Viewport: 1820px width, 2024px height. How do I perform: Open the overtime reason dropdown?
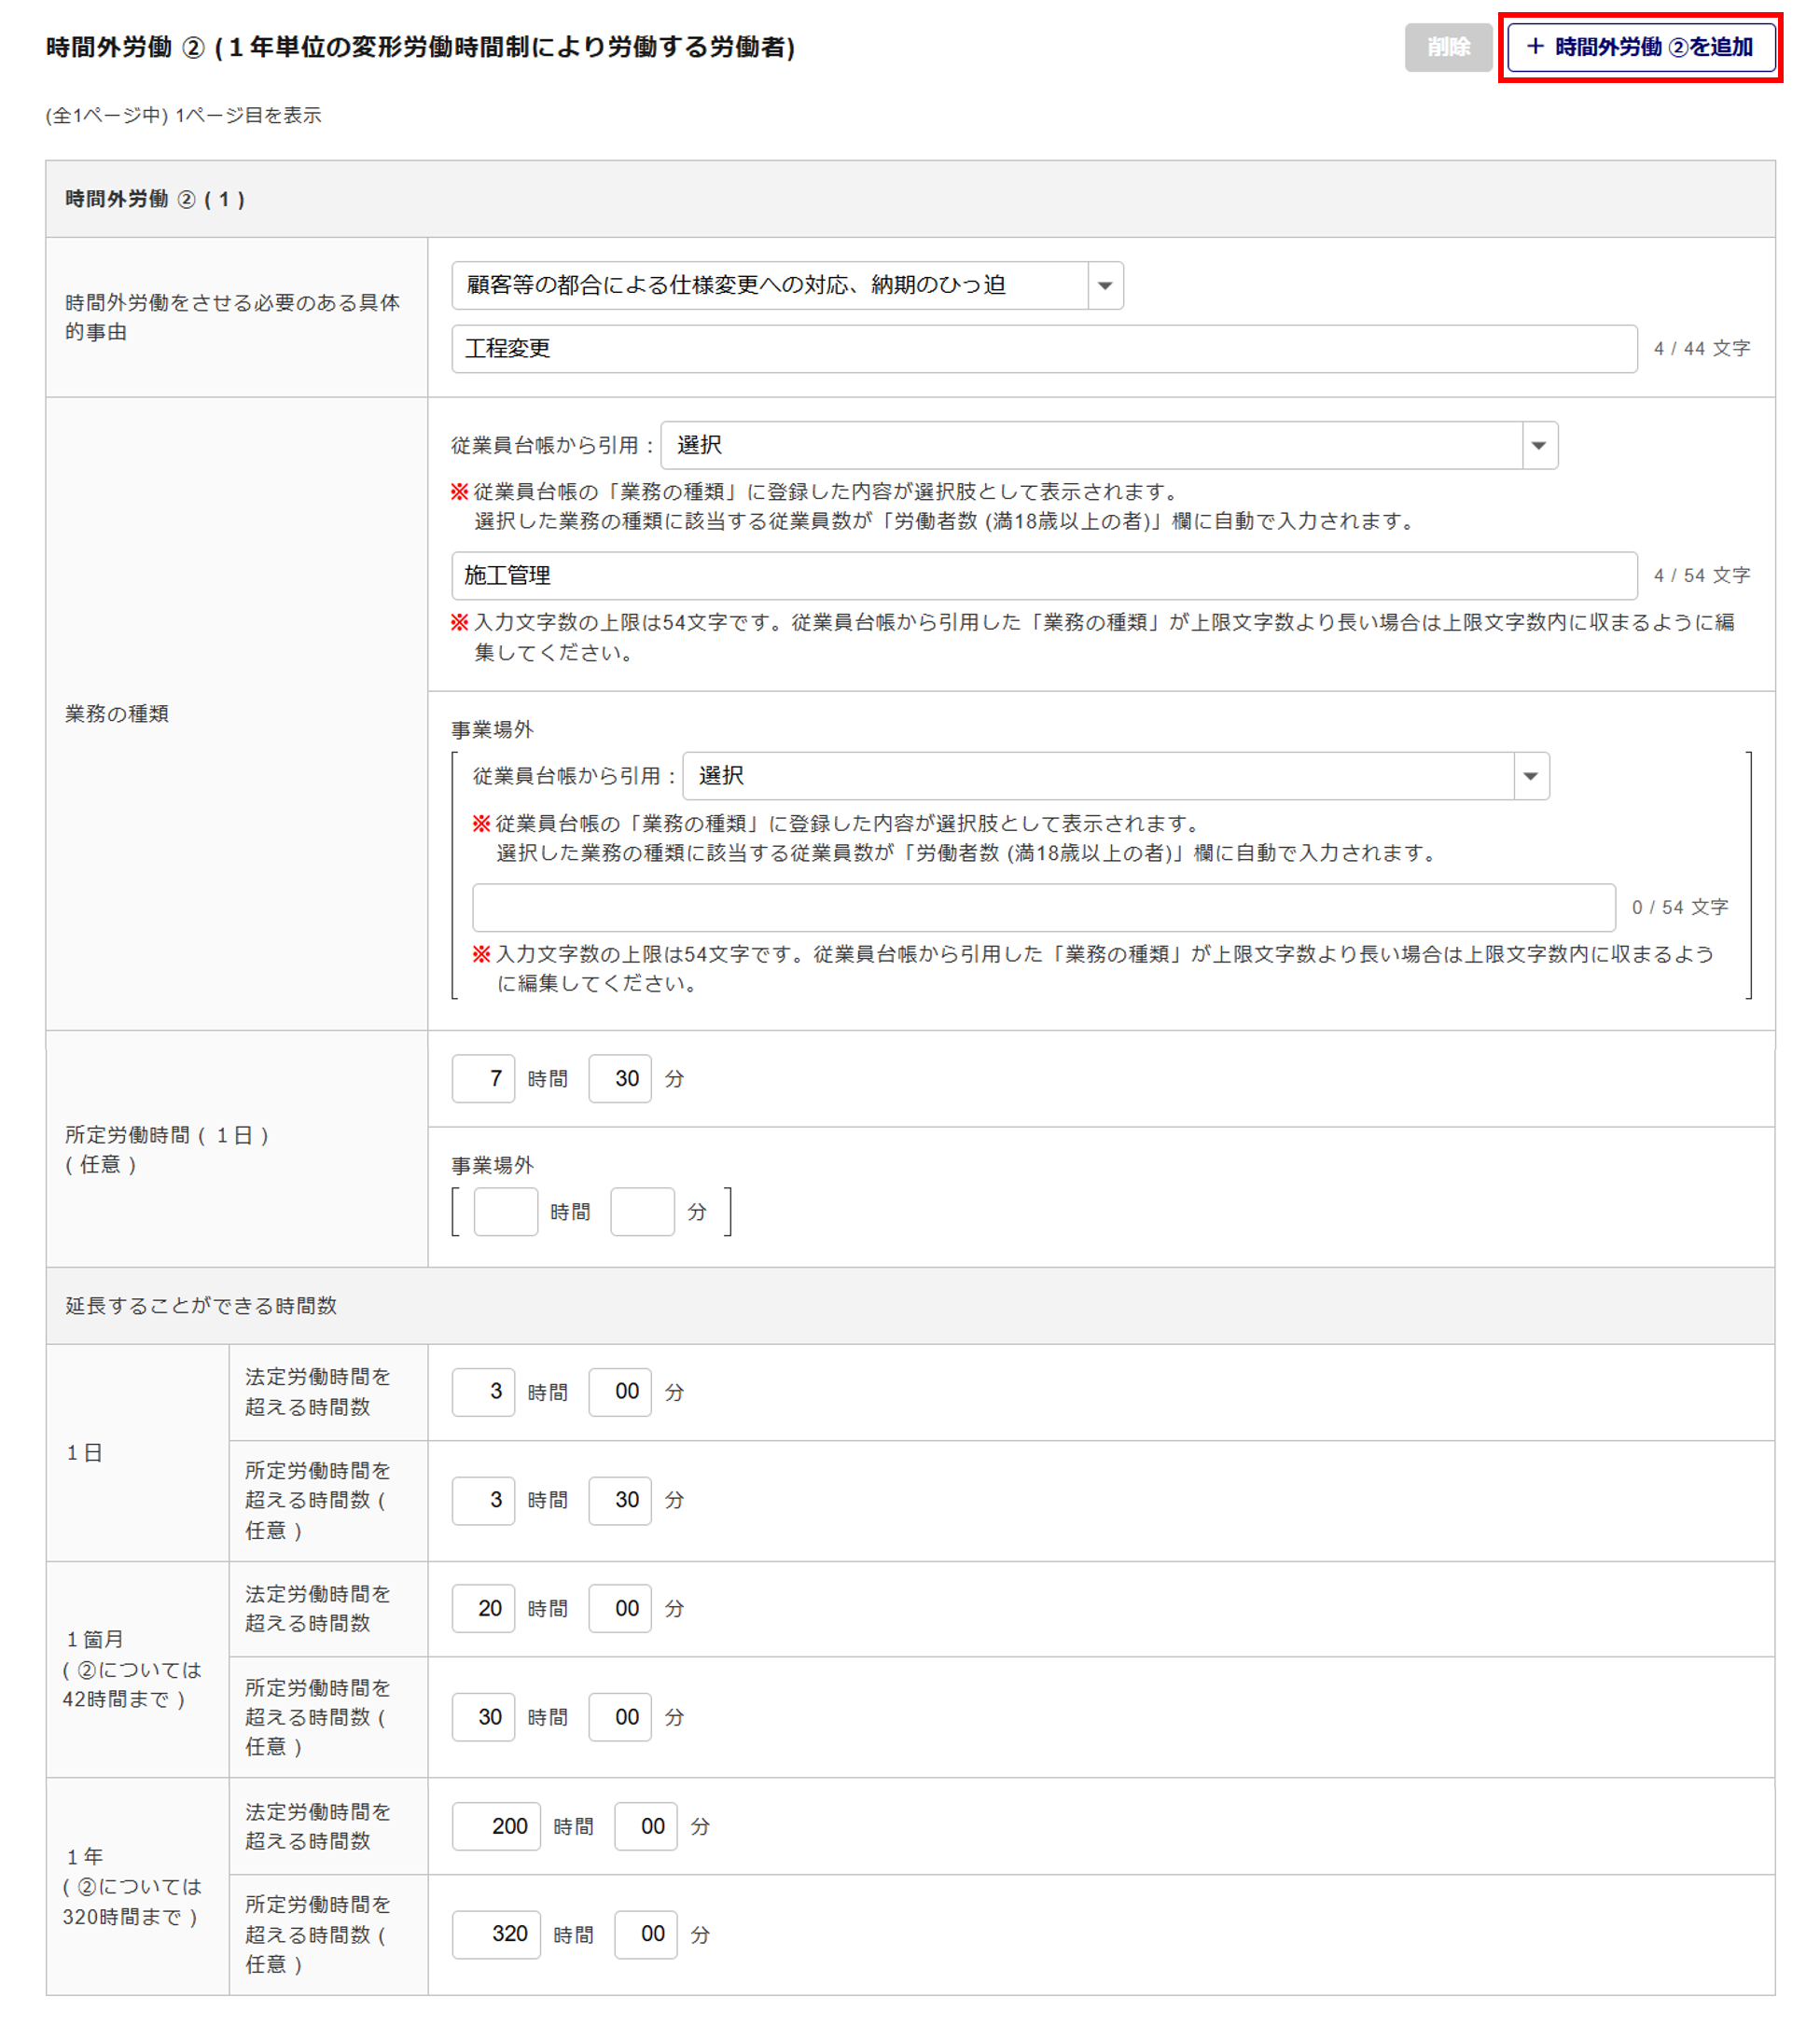click(x=787, y=285)
